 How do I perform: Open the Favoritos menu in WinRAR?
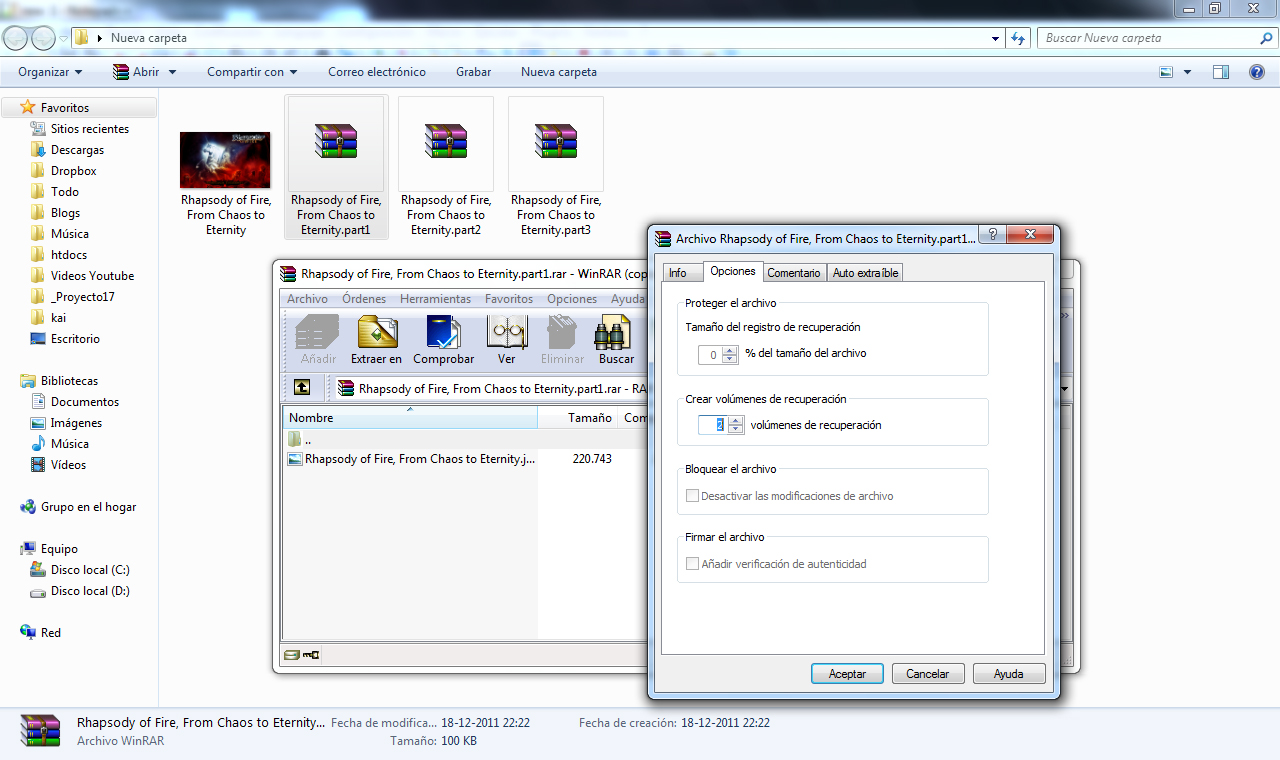509,299
